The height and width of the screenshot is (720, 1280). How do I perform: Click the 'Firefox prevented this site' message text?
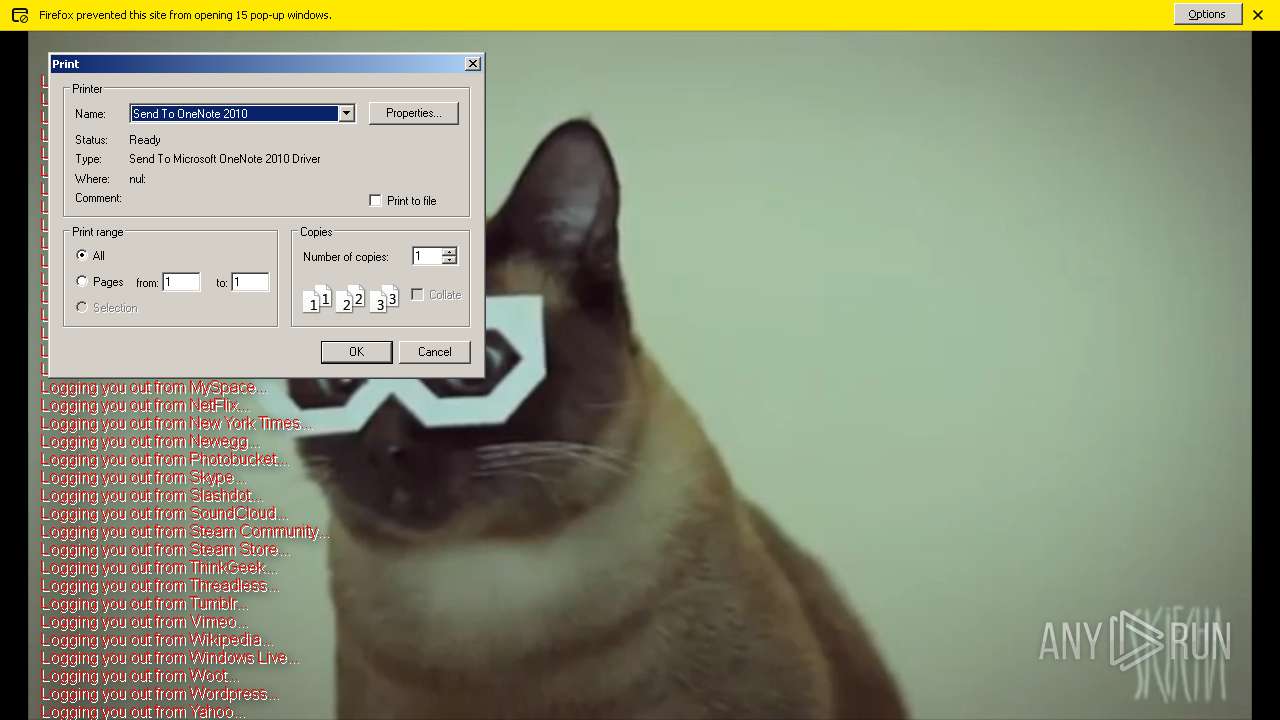[185, 15]
